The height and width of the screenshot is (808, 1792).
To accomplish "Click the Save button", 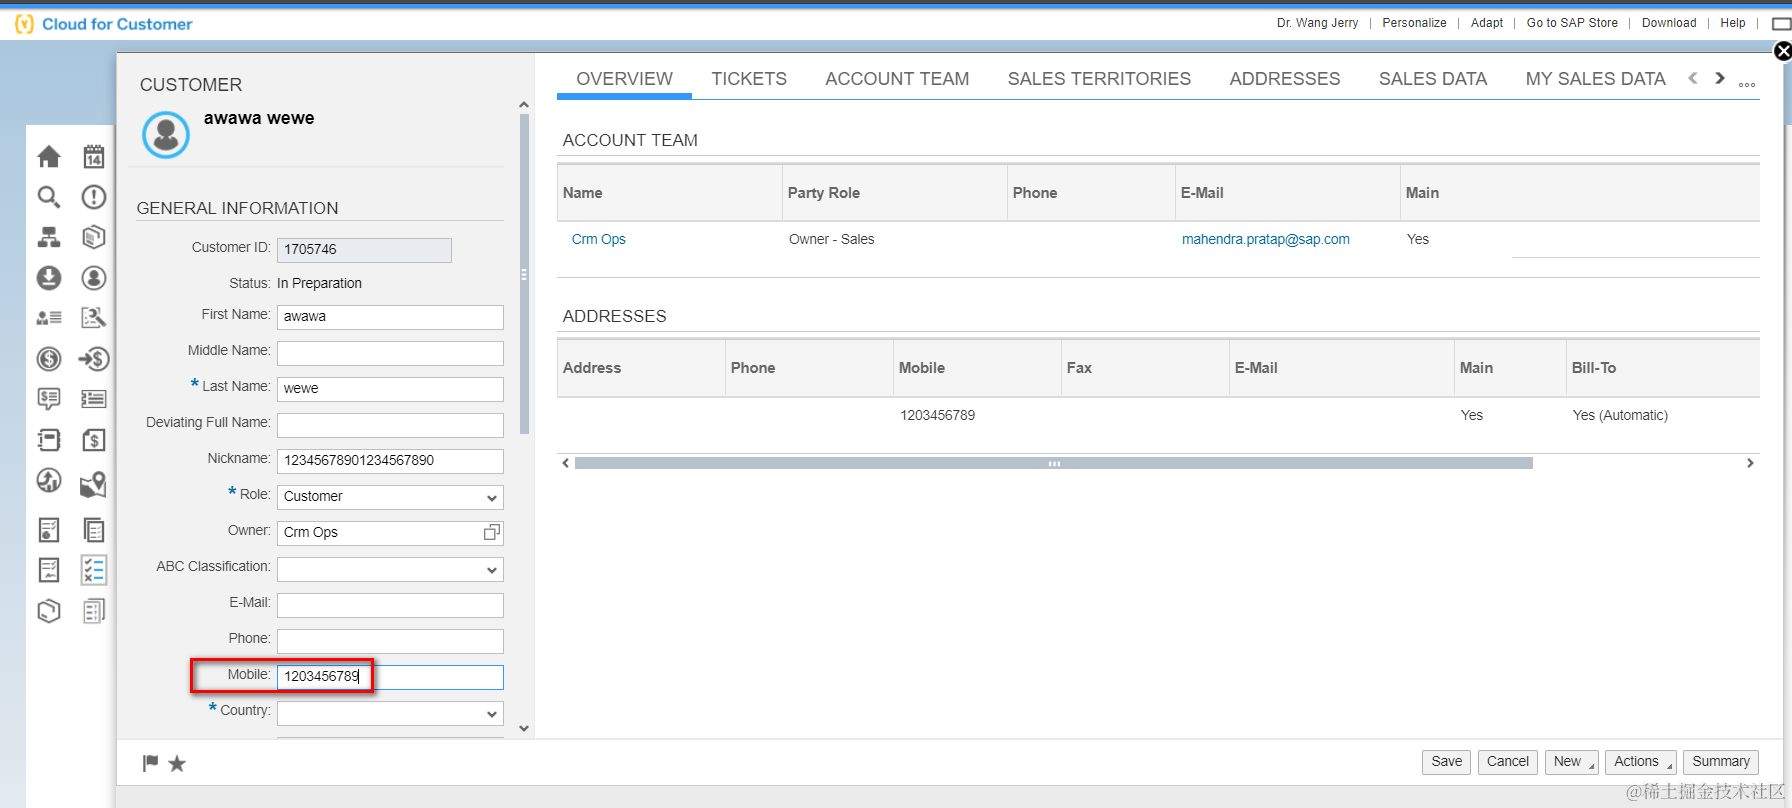I will pyautogui.click(x=1446, y=762).
